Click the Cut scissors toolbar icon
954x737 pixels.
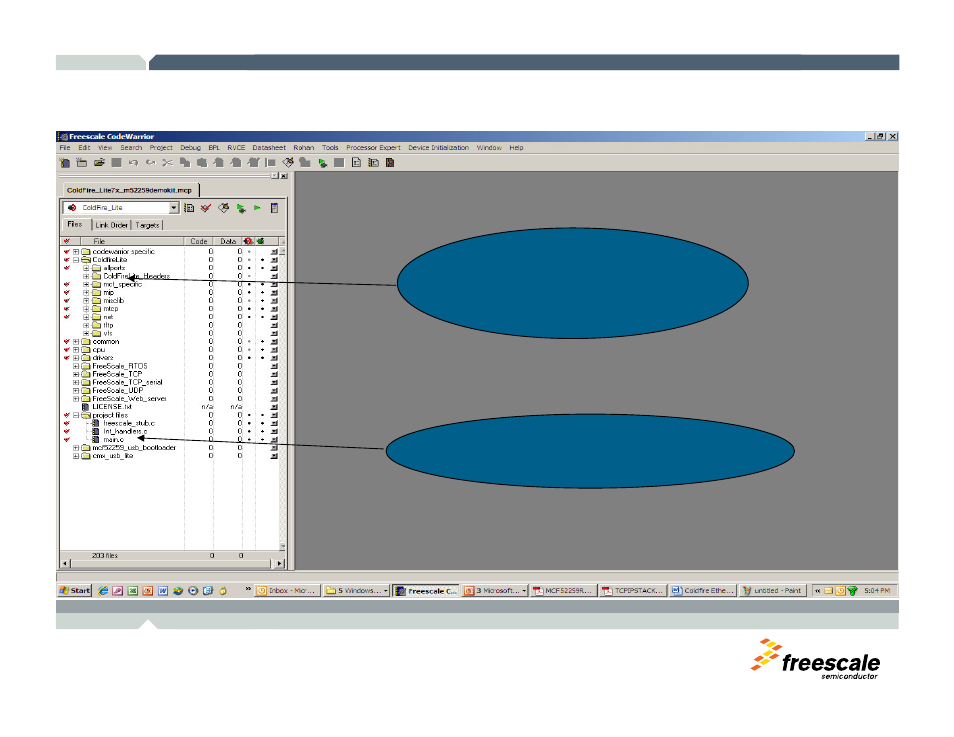(x=167, y=162)
